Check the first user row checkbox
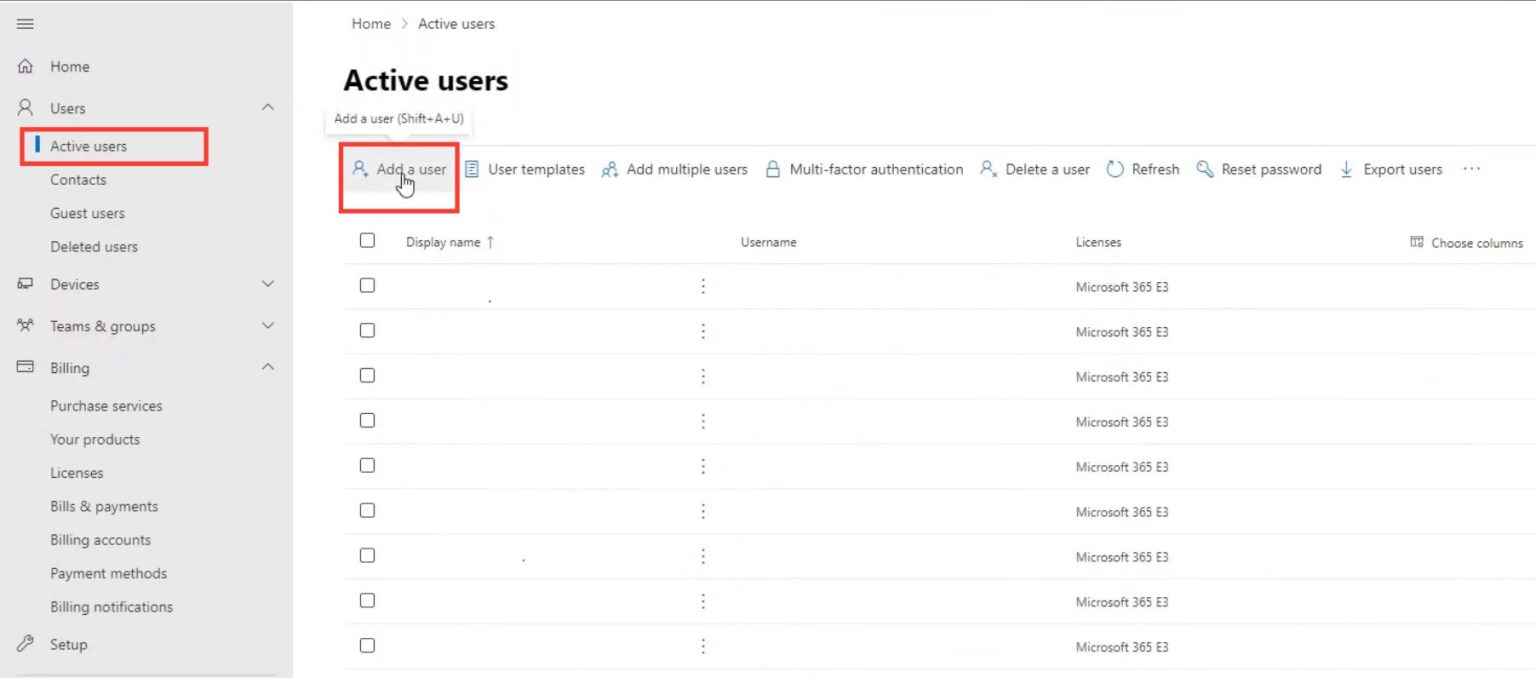This screenshot has height=678, width=1536. point(367,285)
